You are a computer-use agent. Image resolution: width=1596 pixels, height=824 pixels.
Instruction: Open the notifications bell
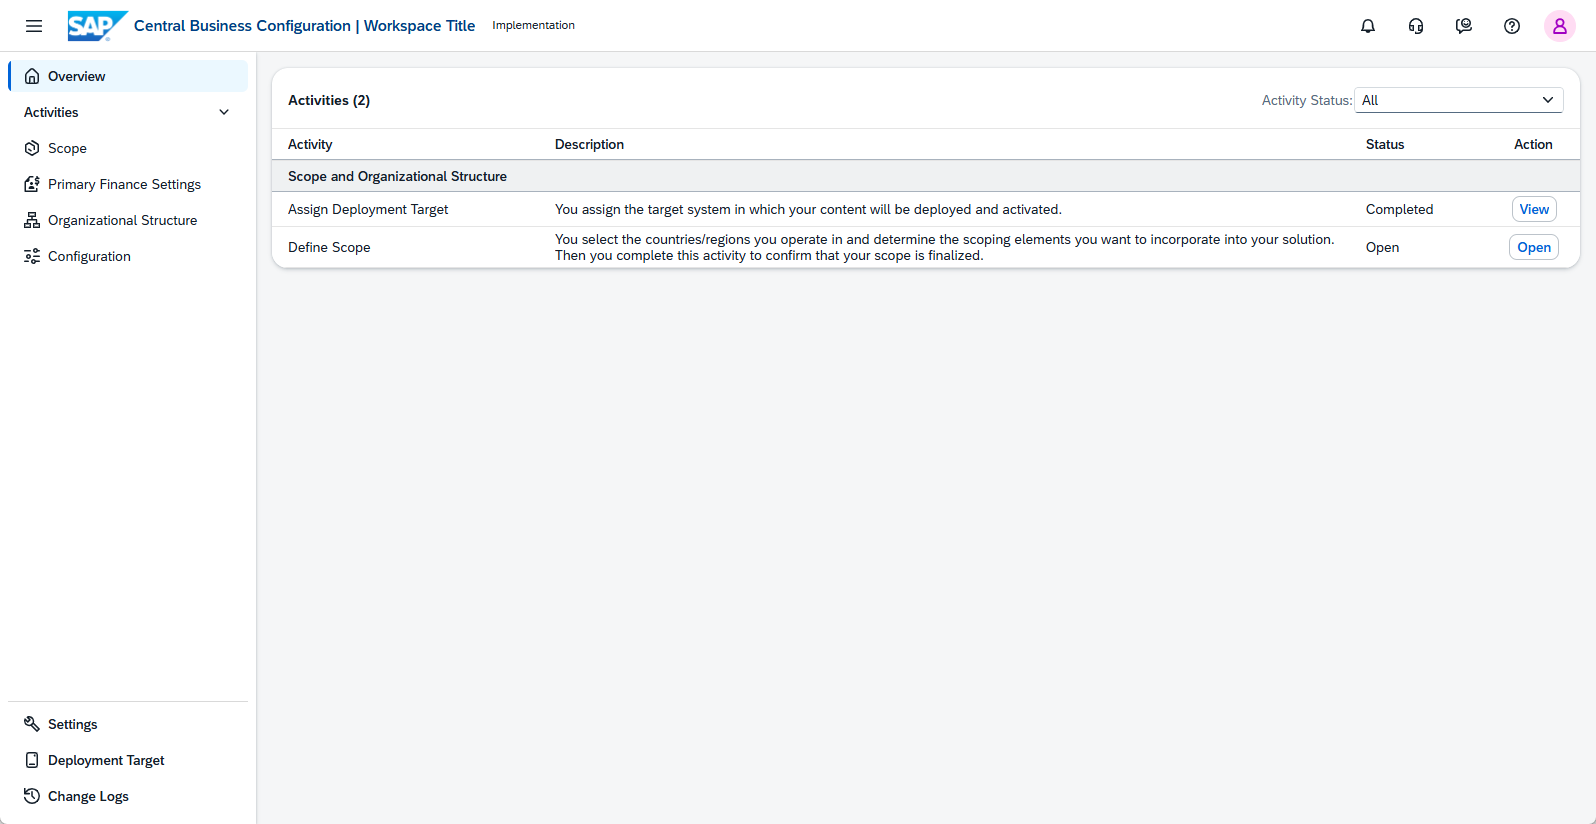[x=1368, y=26]
